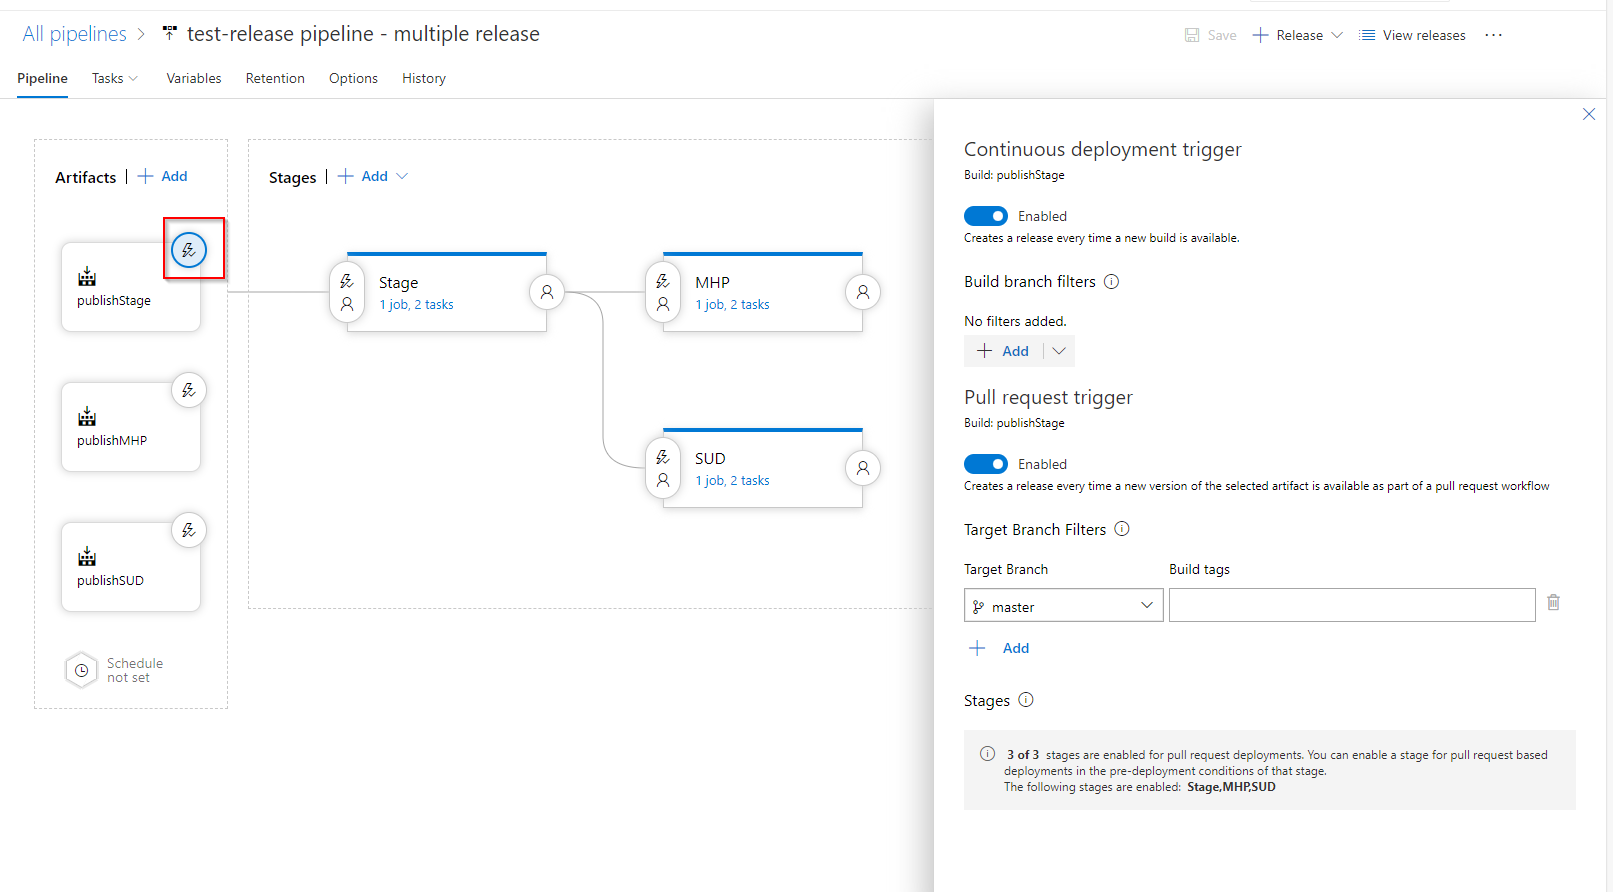
Task: Click the release pipeline icon beside title
Action: click(170, 34)
